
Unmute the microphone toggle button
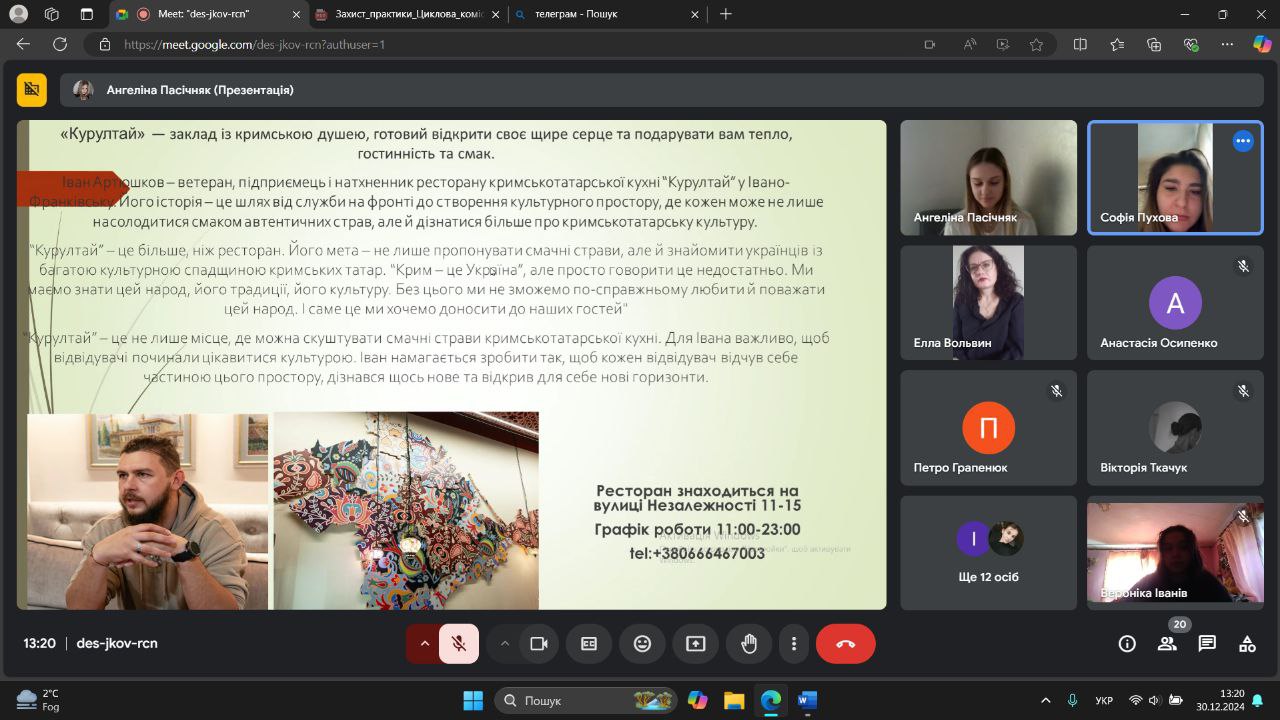(459, 644)
